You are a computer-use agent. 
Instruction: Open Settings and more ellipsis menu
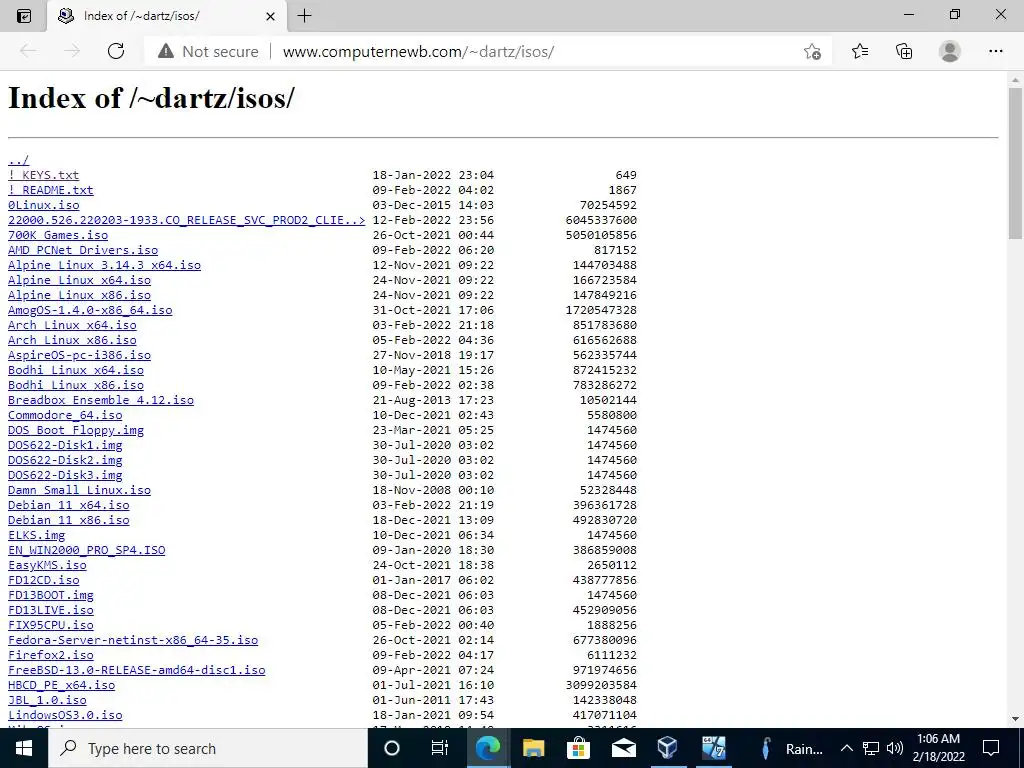995,51
